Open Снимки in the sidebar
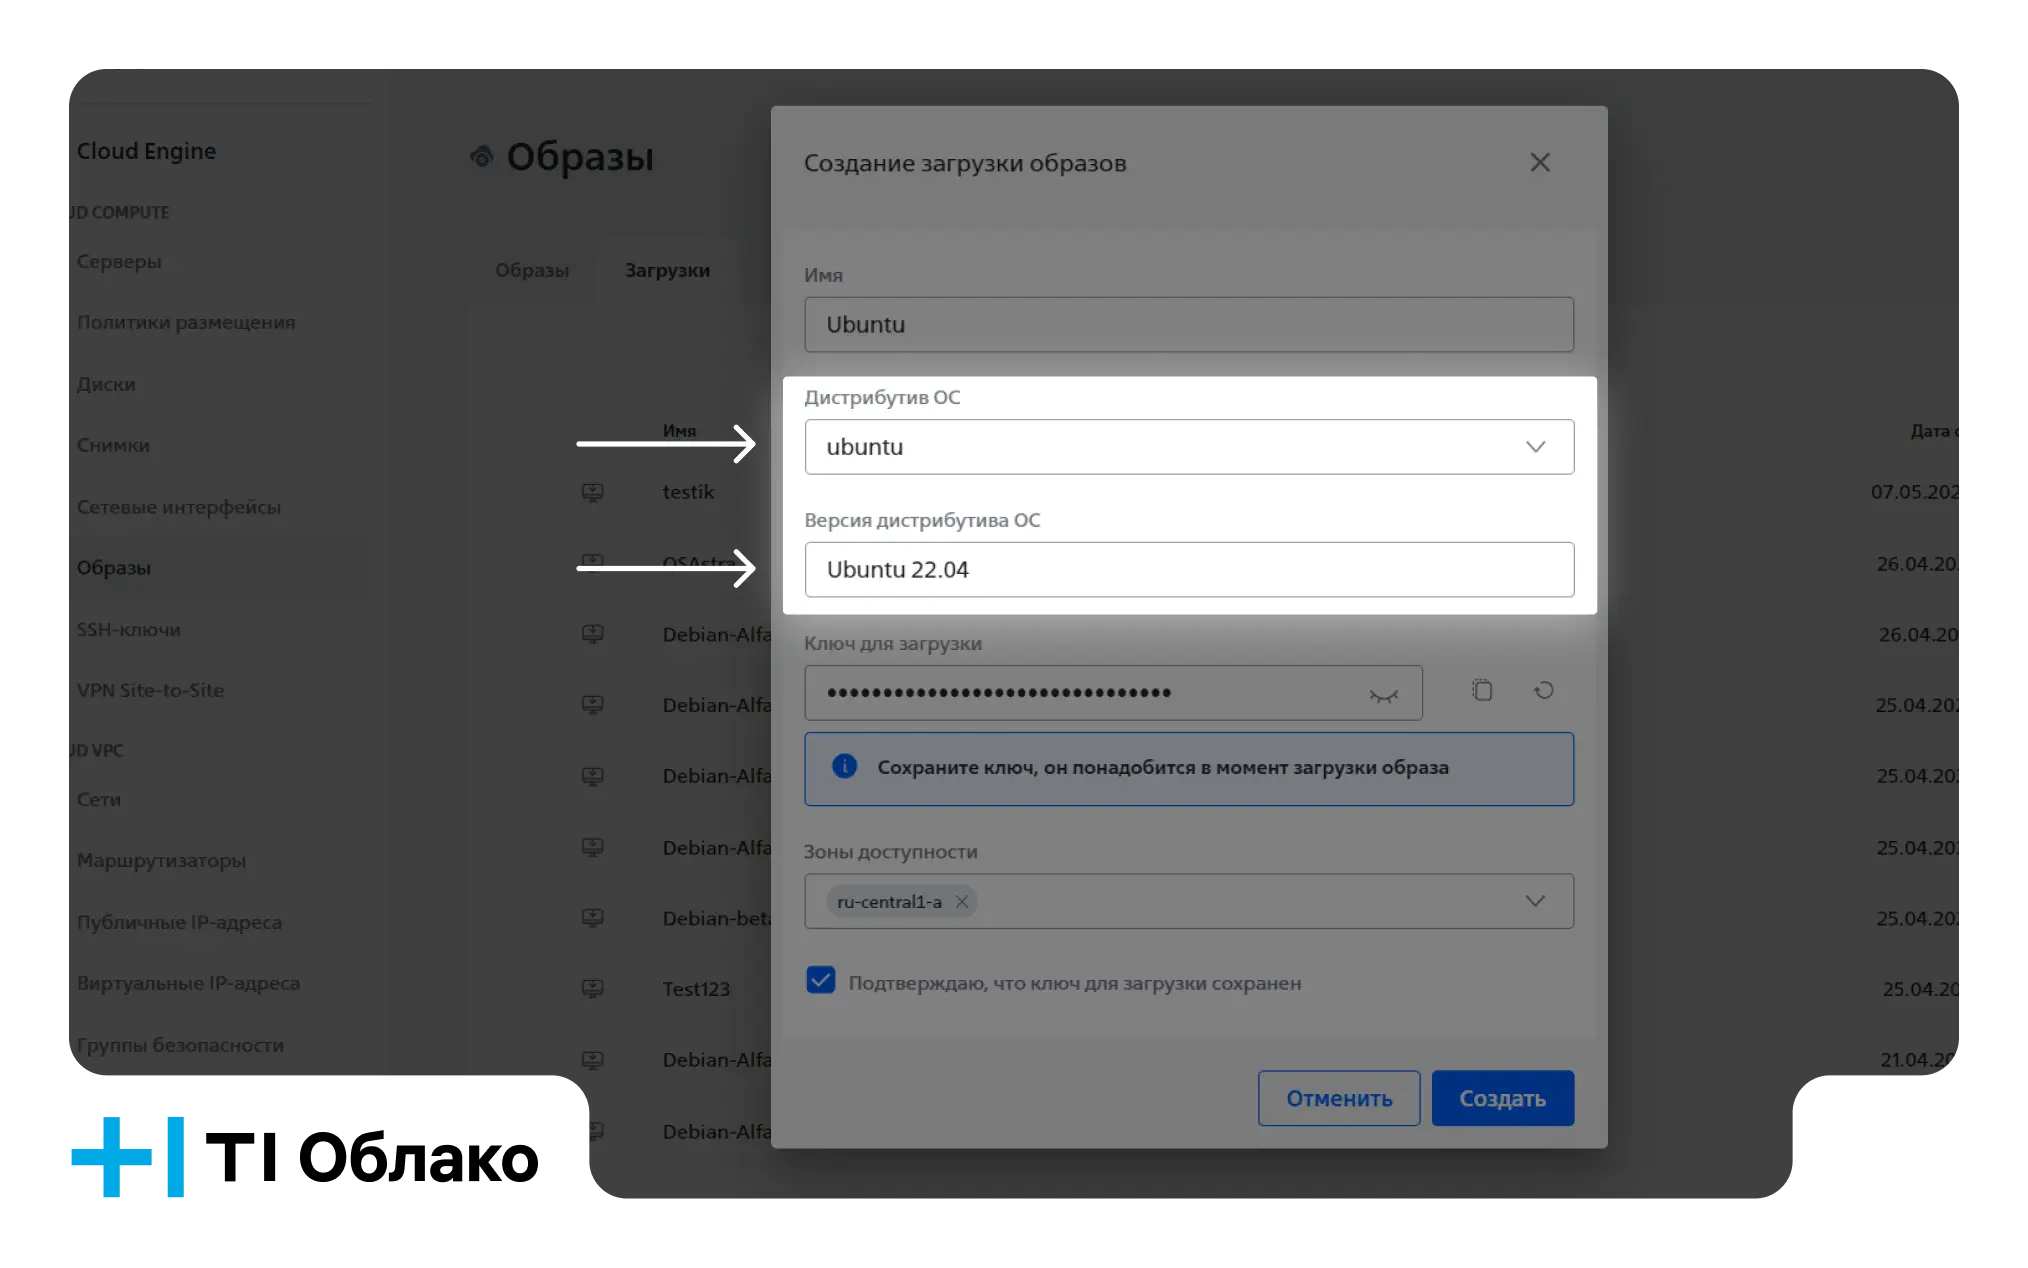This screenshot has height=1268, width=2028. pos(113,445)
